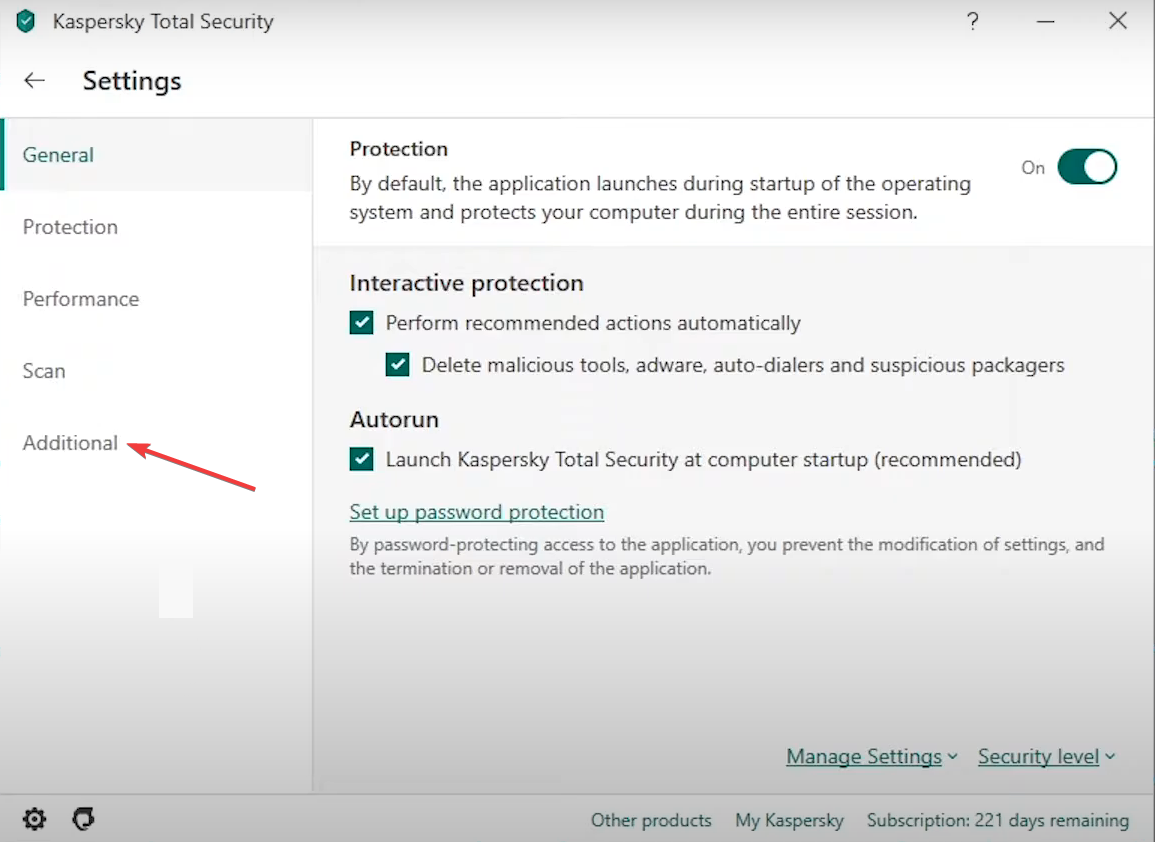Open My Kaspersky link
This screenshot has width=1155, height=842.
(789, 820)
